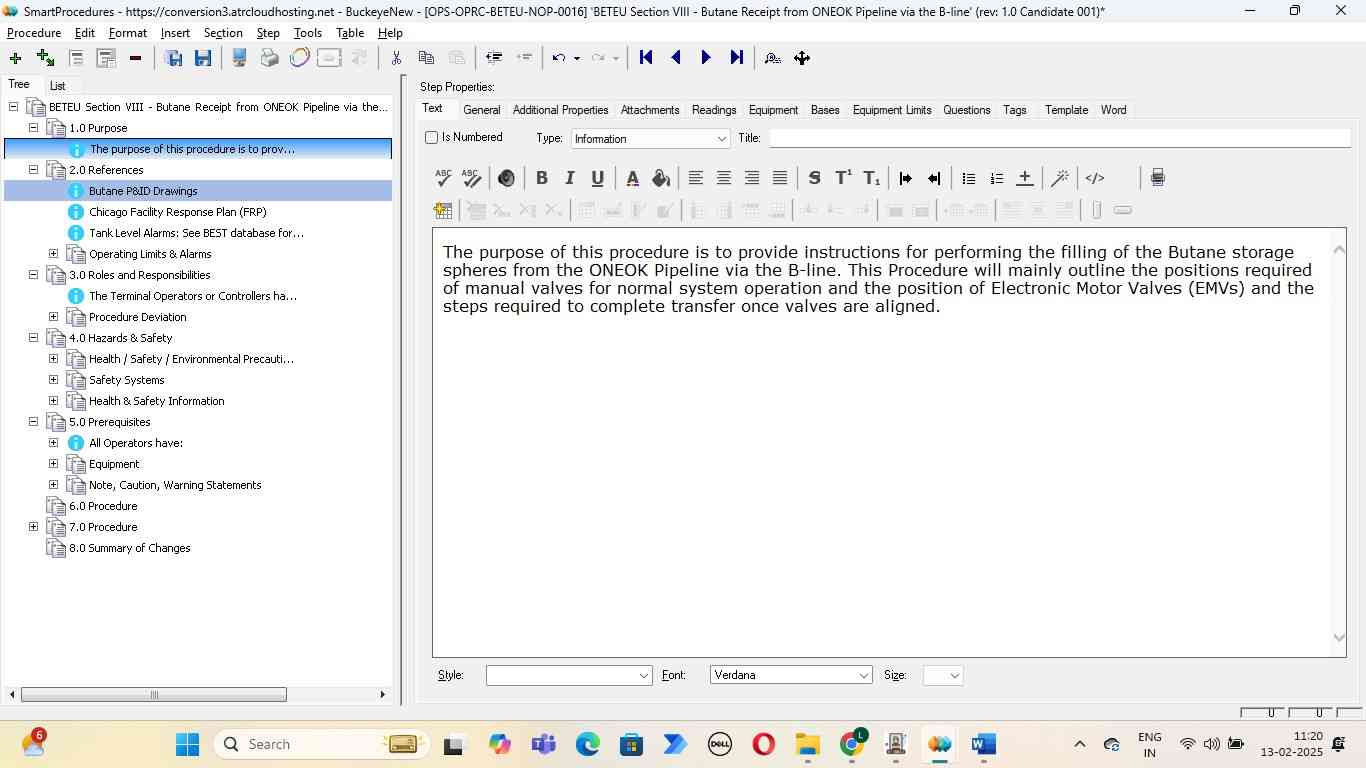Open File Explorer from the taskbar
This screenshot has width=1366, height=768.
(x=808, y=744)
